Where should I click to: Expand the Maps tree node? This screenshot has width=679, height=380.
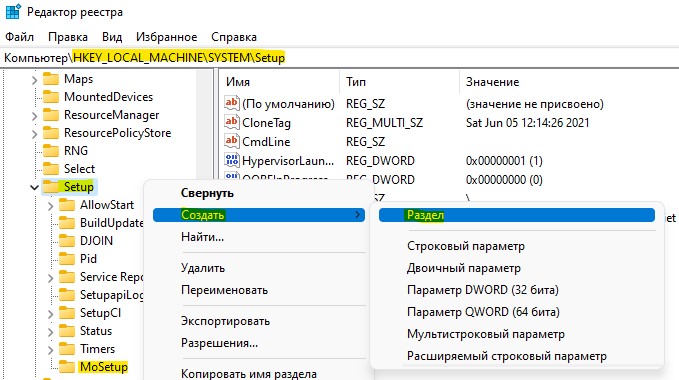point(35,80)
